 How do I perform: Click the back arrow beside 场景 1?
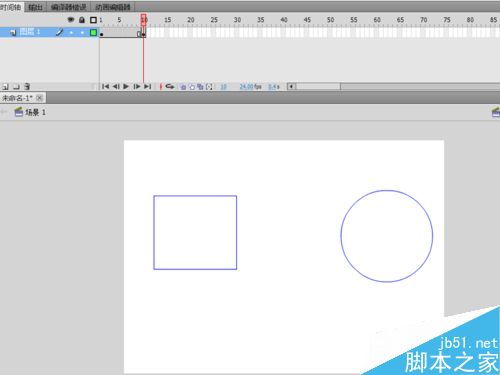click(x=4, y=112)
